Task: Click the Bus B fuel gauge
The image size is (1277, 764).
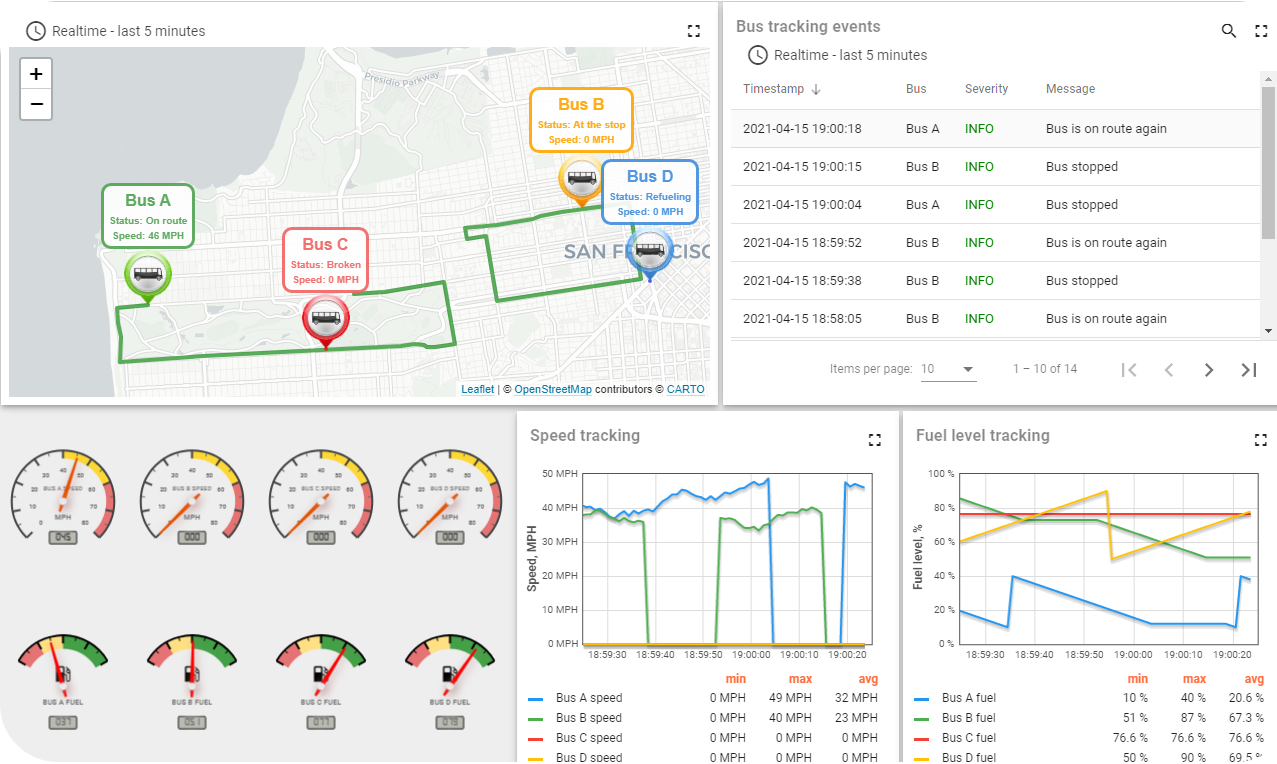Action: click(x=192, y=679)
